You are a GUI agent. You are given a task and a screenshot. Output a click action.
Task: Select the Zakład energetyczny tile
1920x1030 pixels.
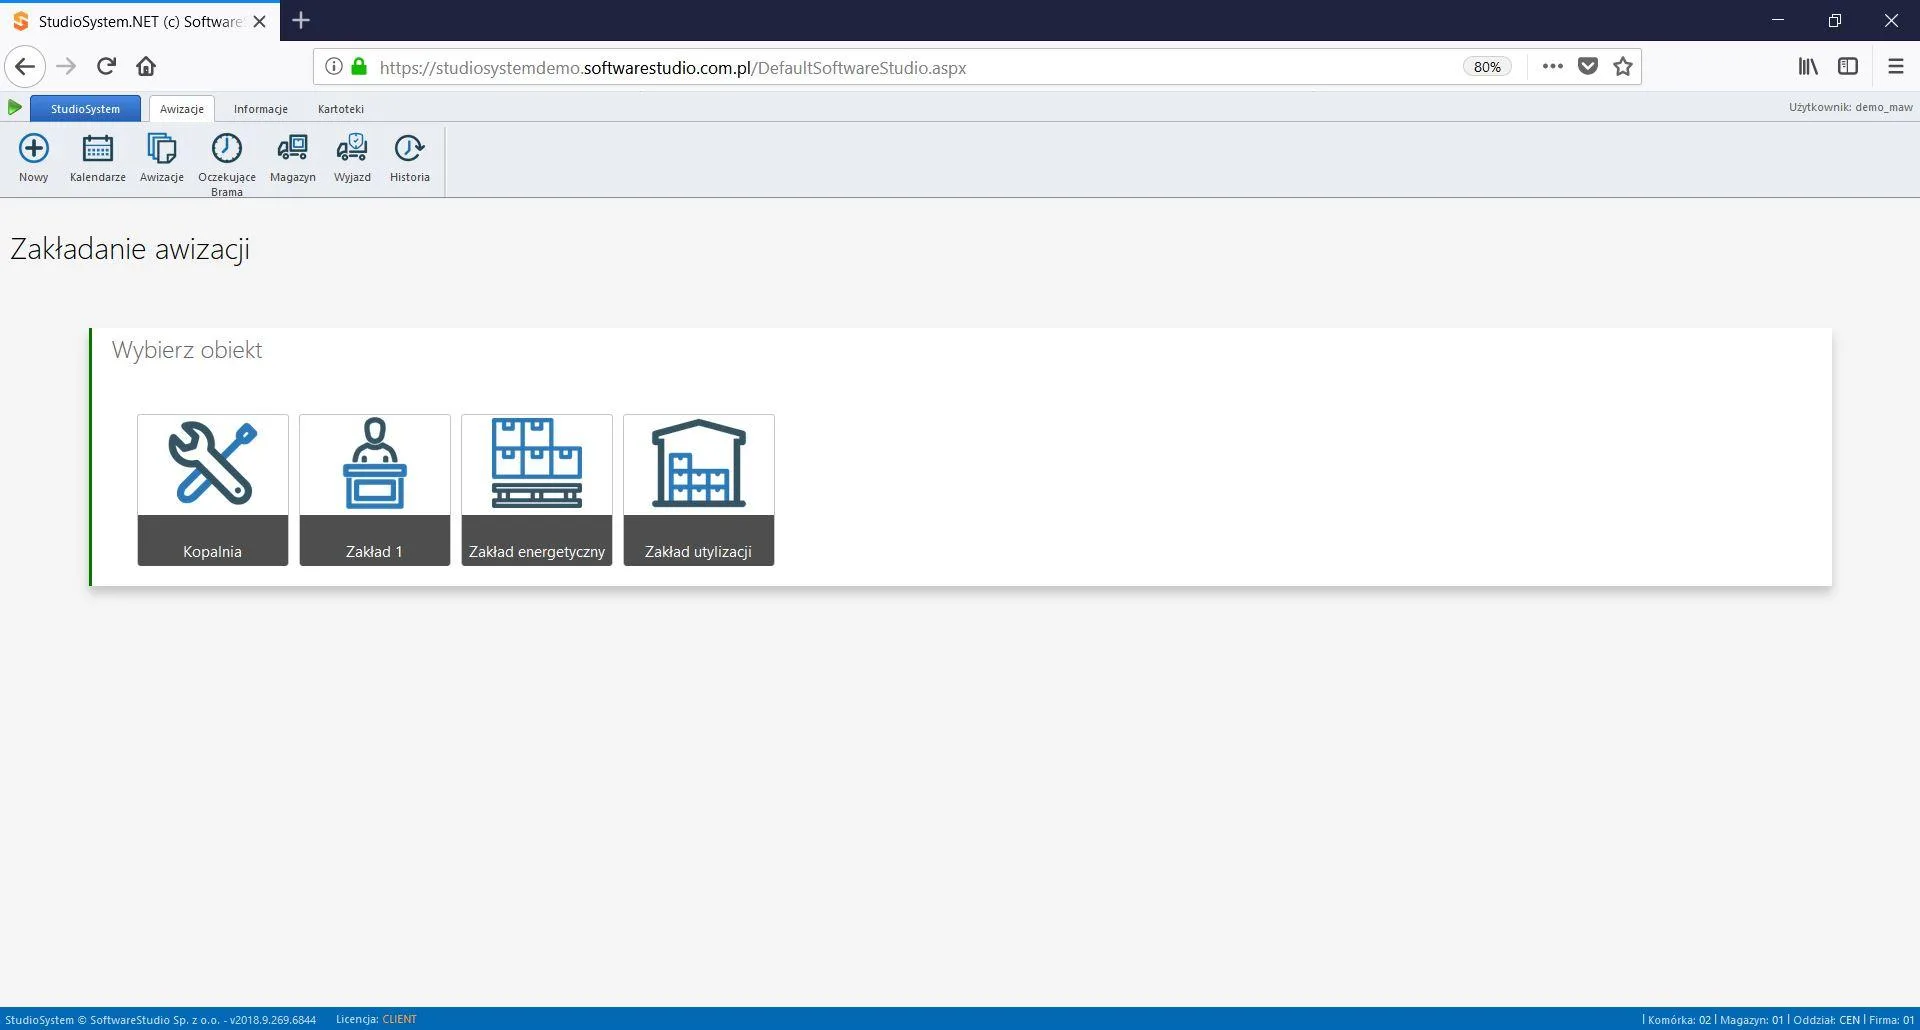[537, 490]
